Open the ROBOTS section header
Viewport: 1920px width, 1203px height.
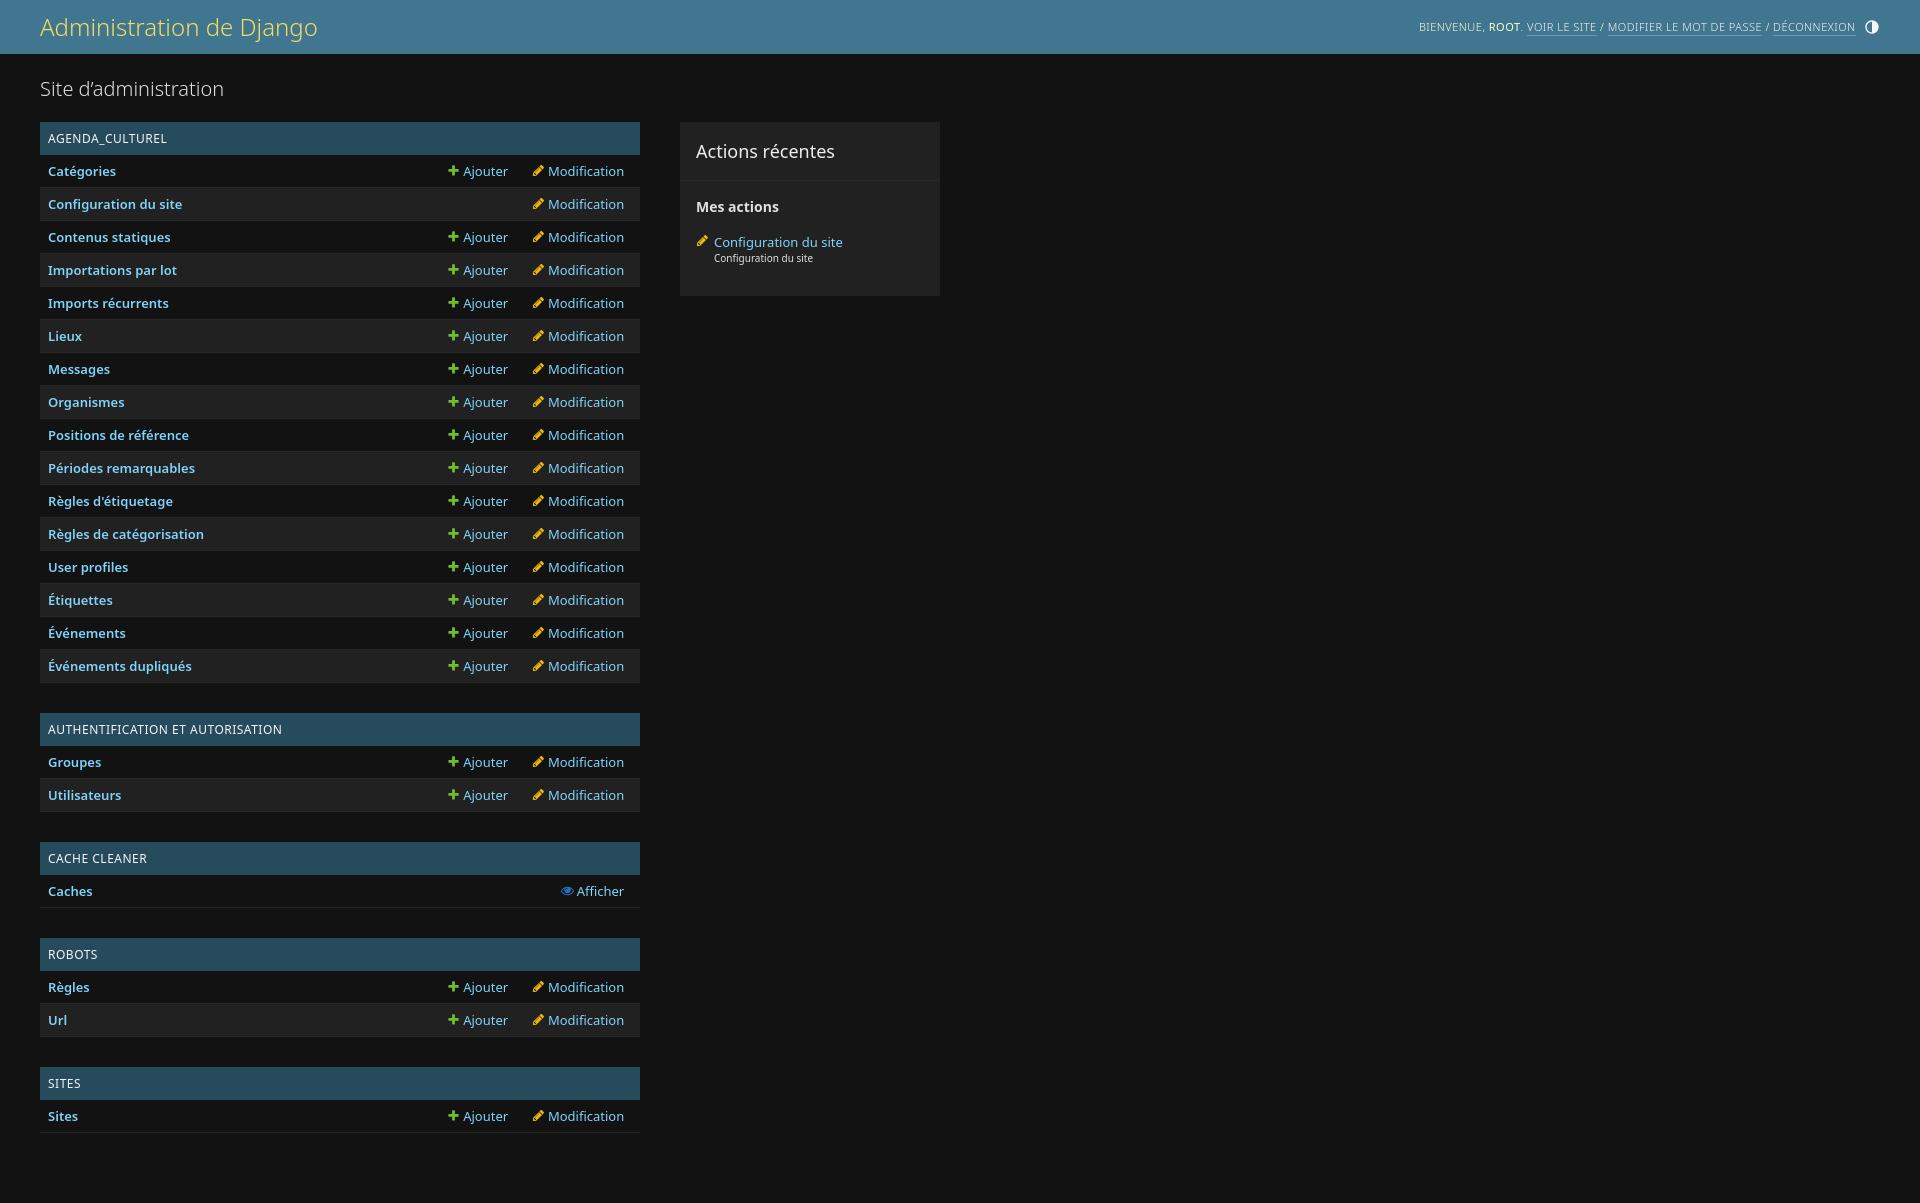(73, 955)
